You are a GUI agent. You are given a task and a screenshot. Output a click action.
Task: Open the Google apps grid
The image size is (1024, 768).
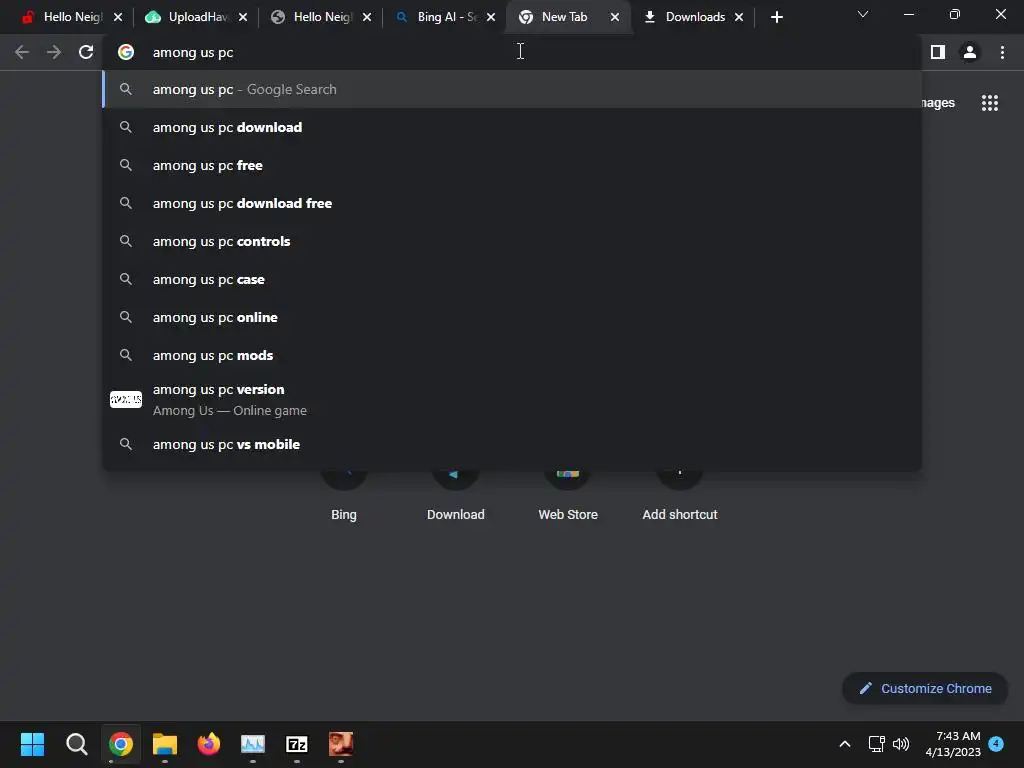(x=989, y=103)
